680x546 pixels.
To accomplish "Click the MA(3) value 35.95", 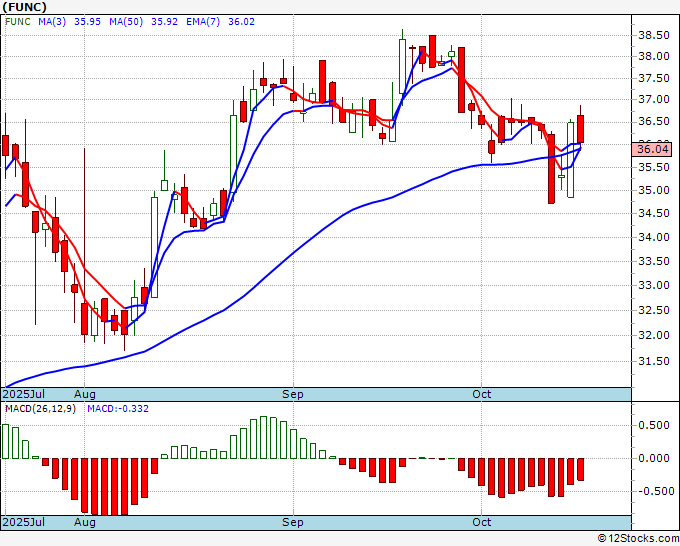I will [88, 22].
